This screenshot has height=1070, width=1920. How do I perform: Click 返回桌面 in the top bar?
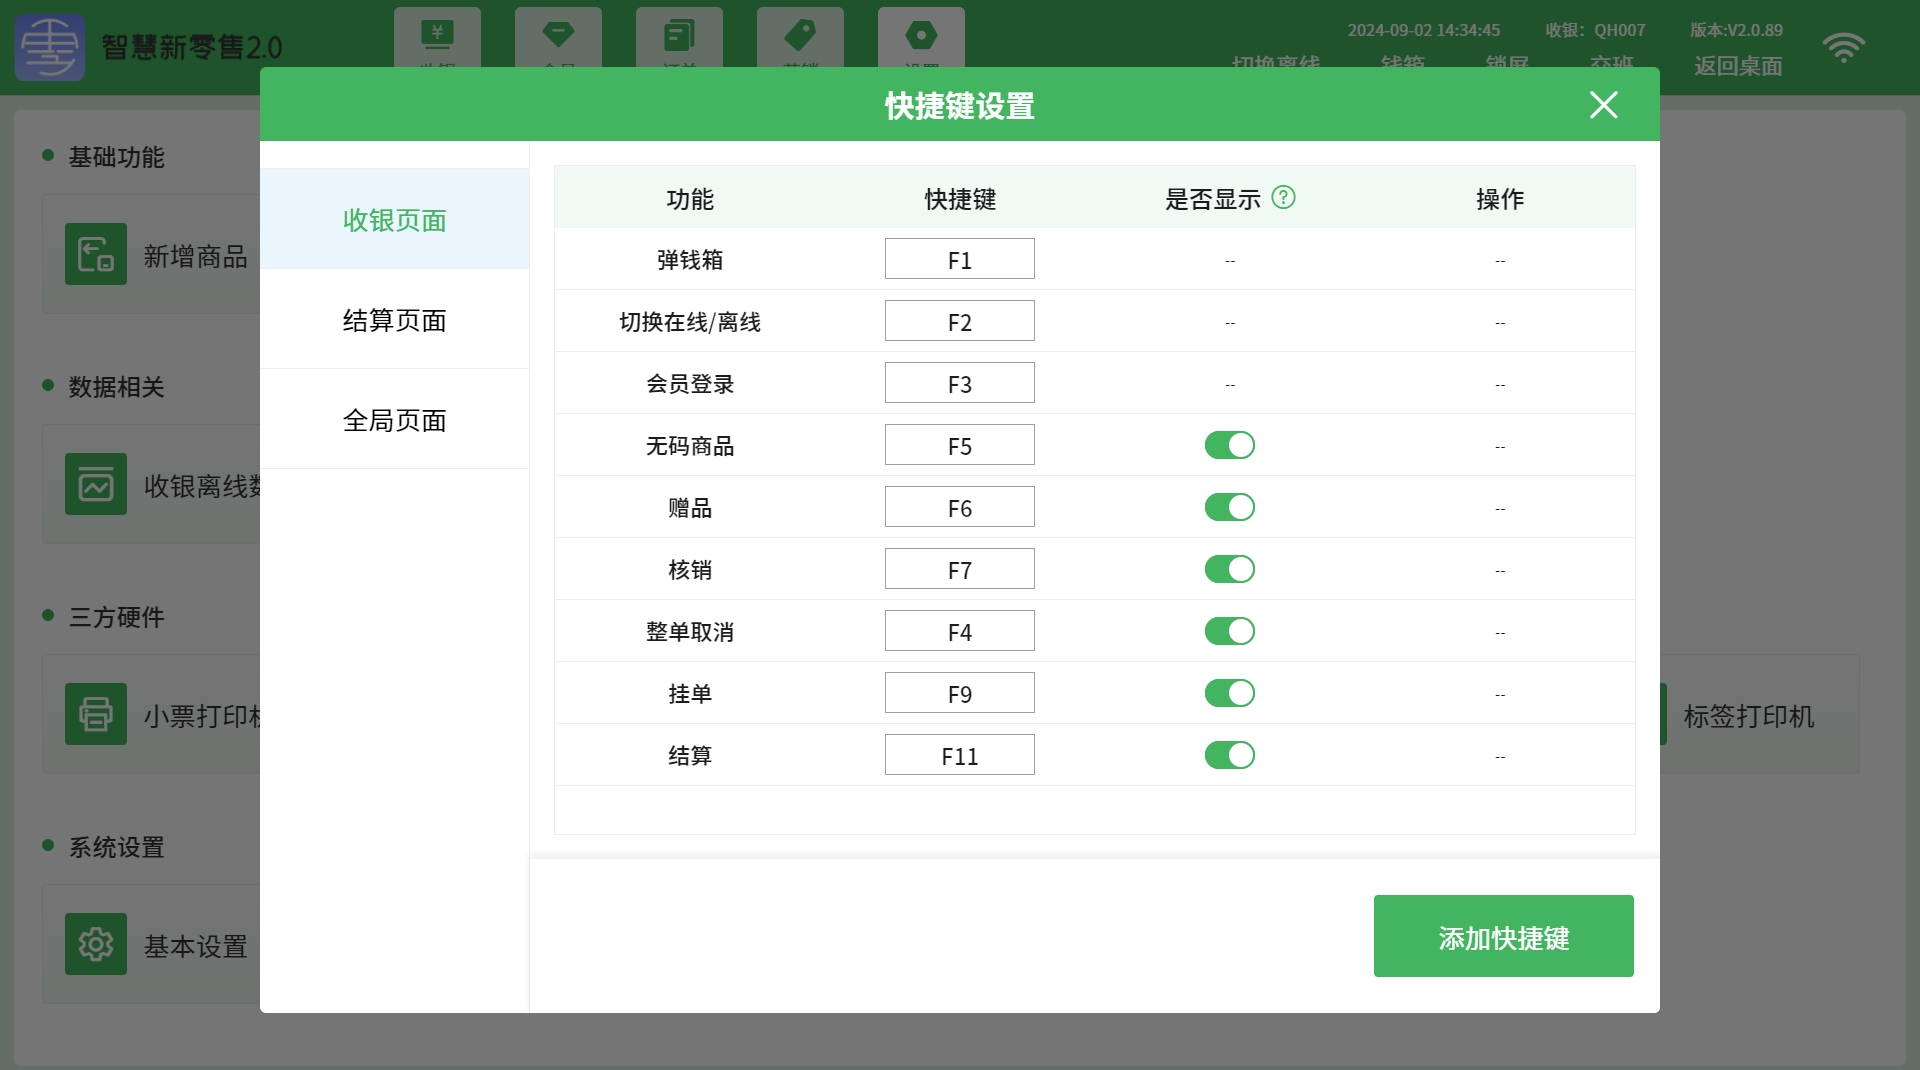click(1738, 66)
